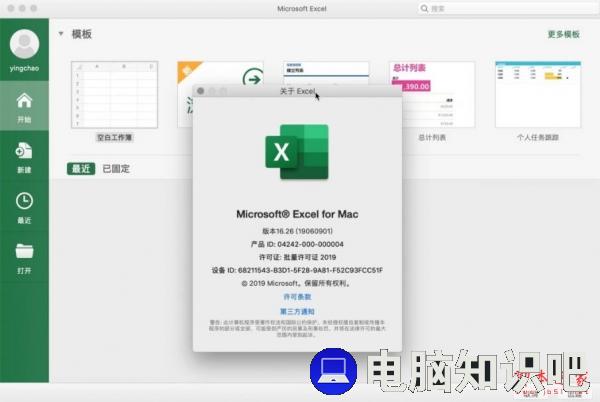
Task: Click the 总计列表 label under thumbnail
Action: (x=432, y=137)
